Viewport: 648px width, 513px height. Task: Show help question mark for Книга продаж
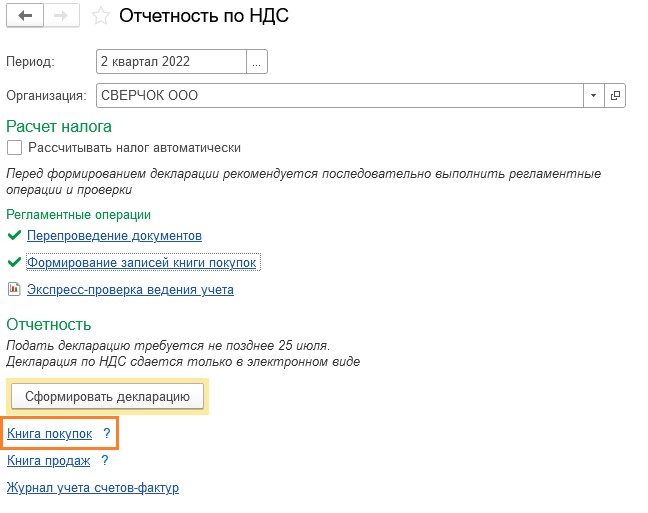105,460
